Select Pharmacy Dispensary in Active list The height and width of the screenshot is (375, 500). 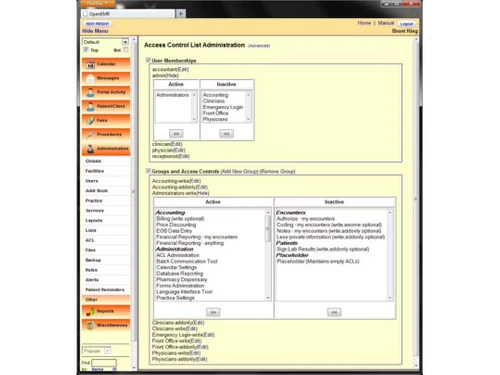pyautogui.click(x=181, y=279)
